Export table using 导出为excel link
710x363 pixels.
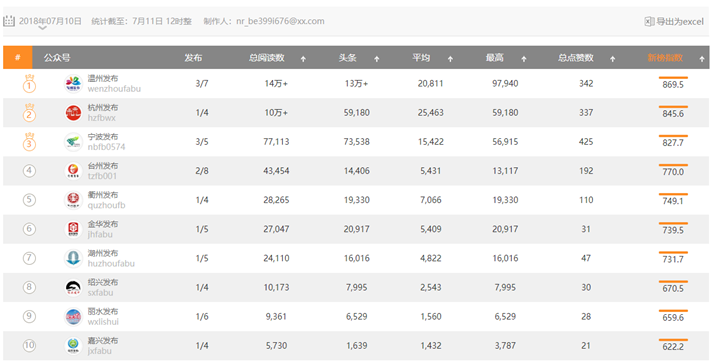[x=680, y=21]
